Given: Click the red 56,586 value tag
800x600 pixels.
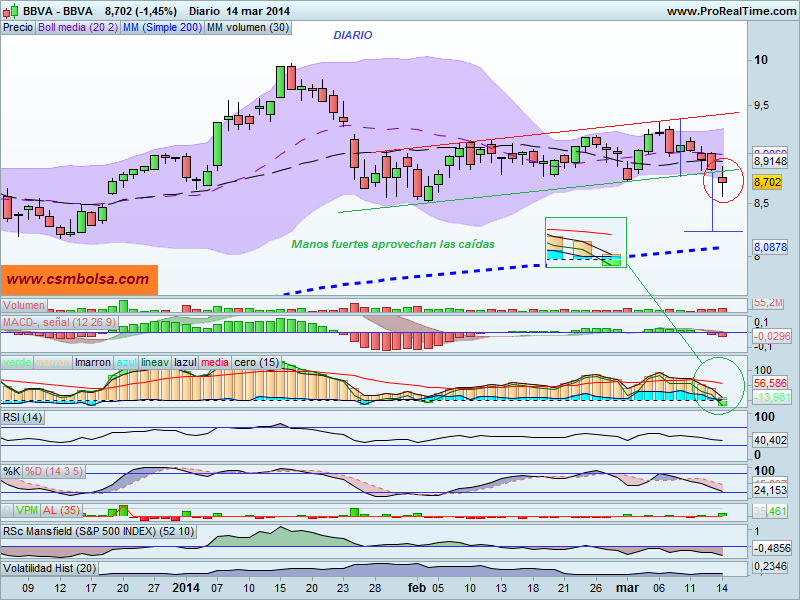Looking at the screenshot, I should coord(771,383).
